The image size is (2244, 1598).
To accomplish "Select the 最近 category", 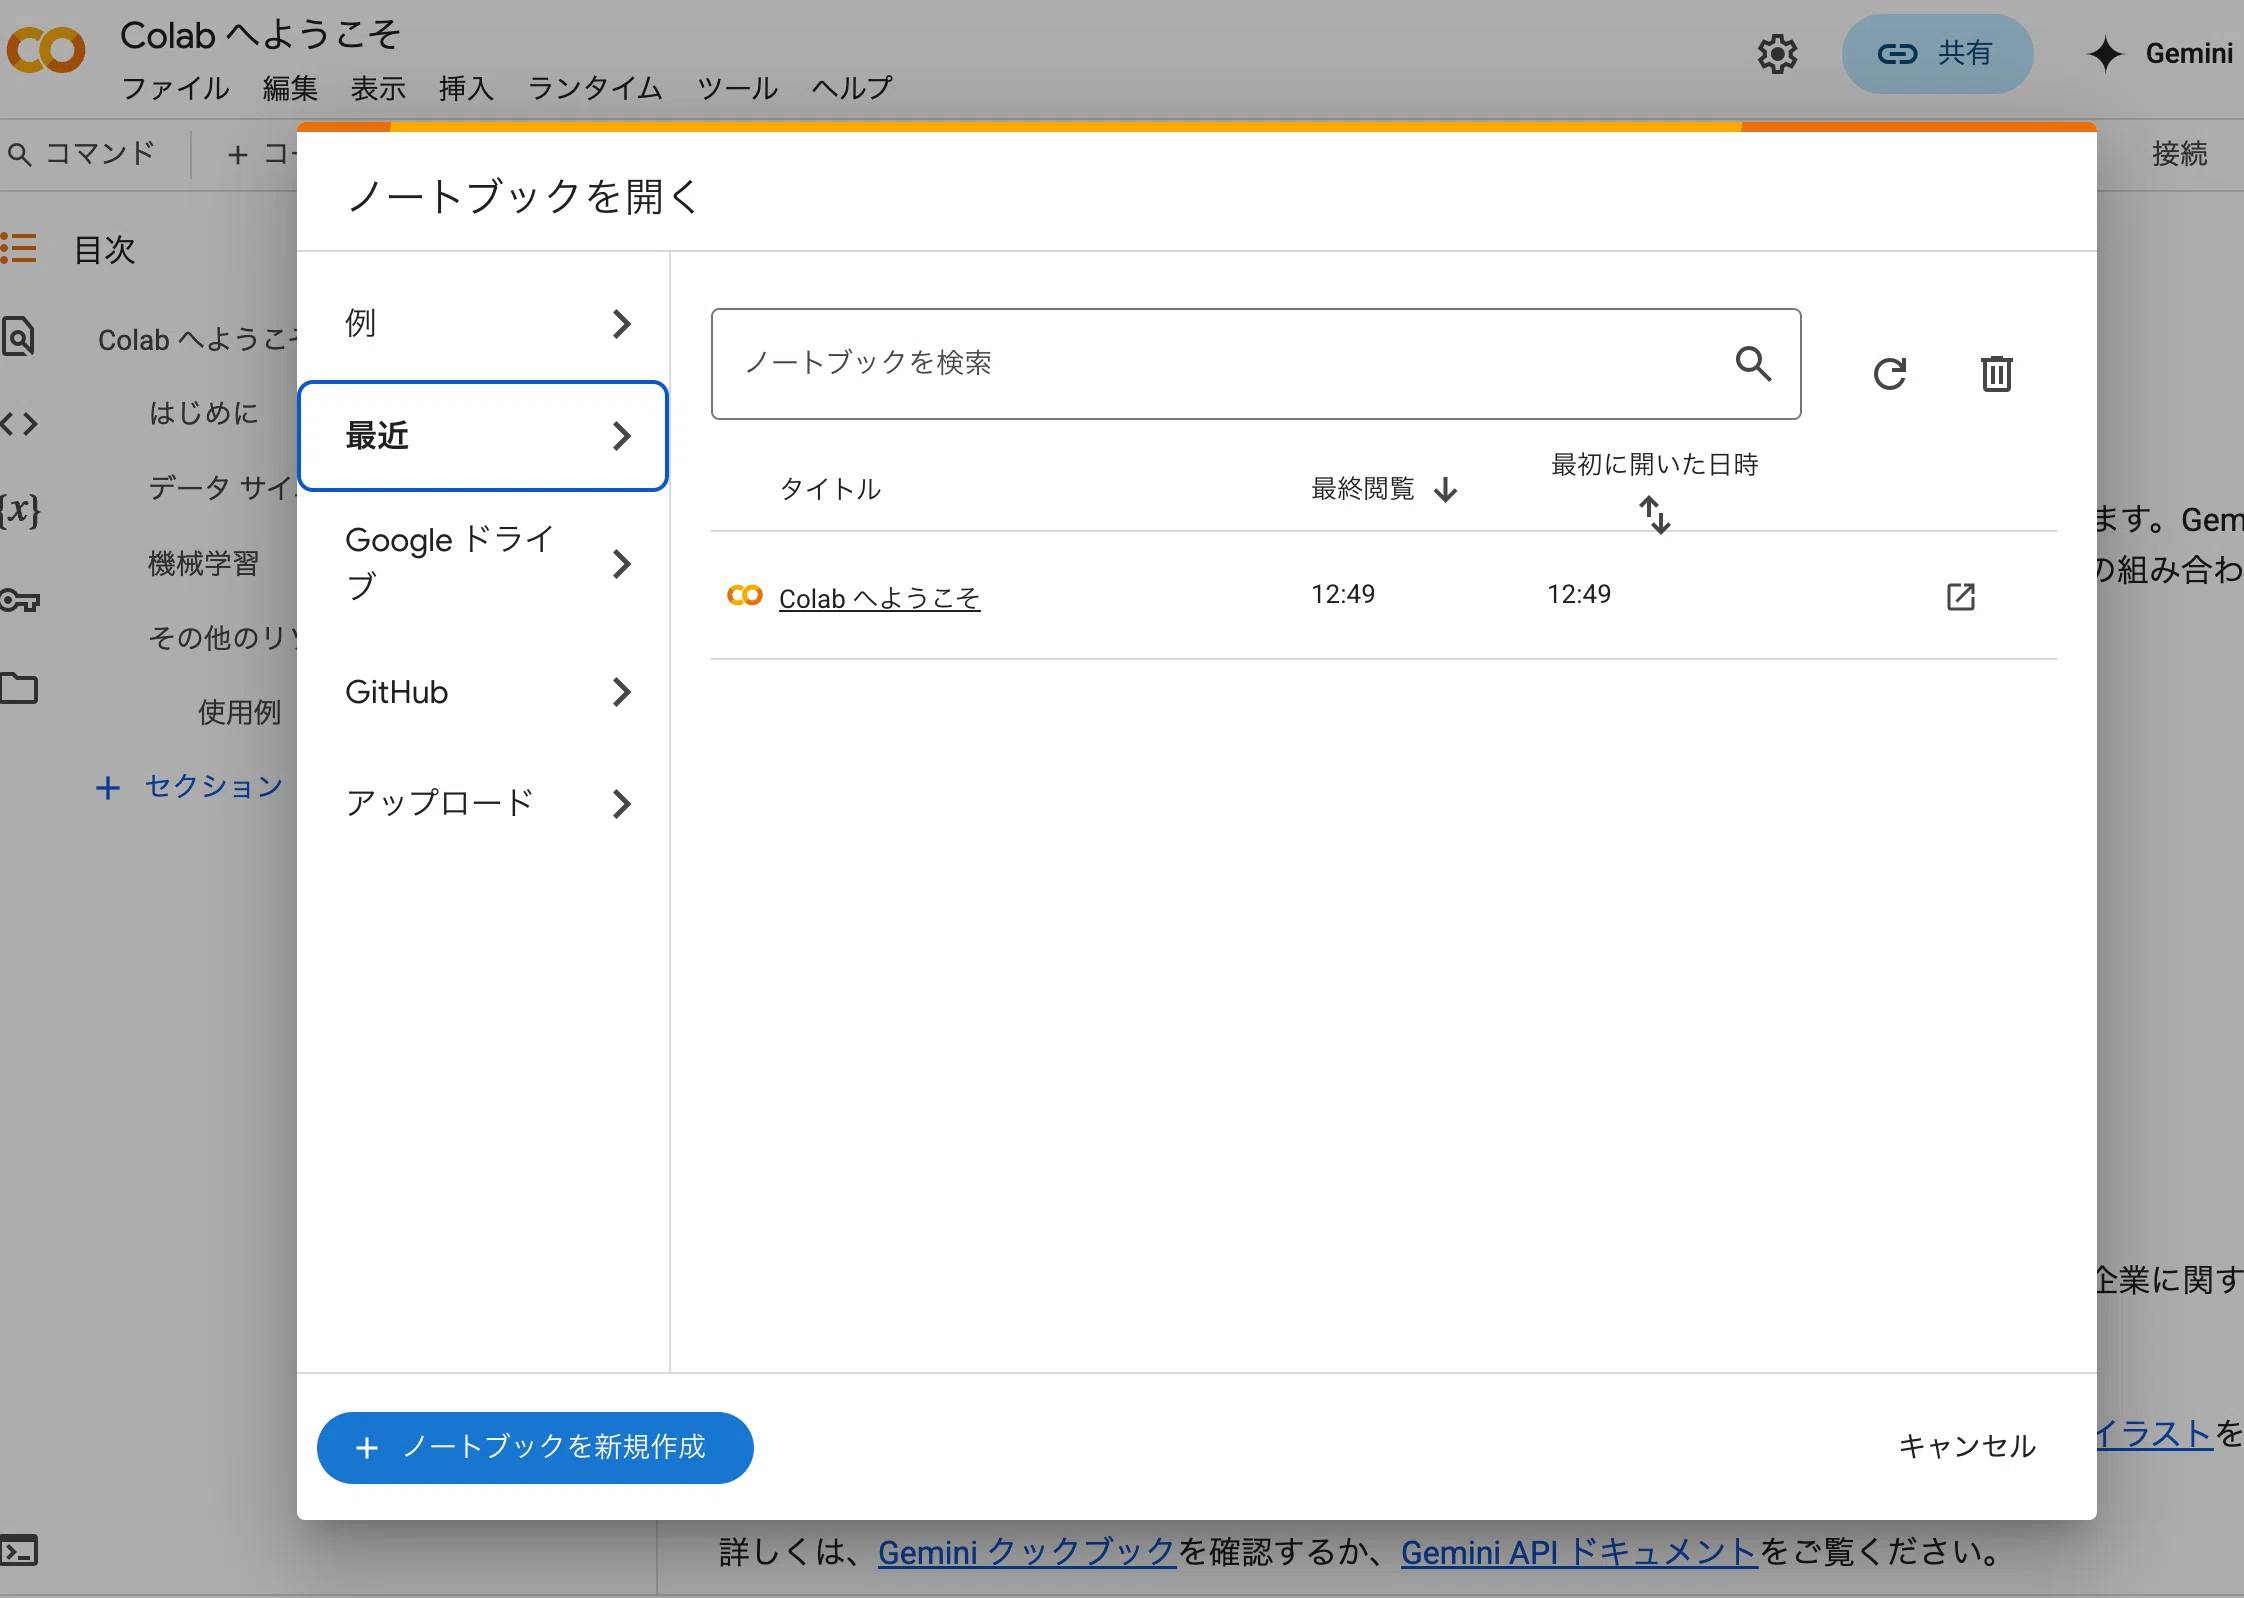I will pos(483,436).
